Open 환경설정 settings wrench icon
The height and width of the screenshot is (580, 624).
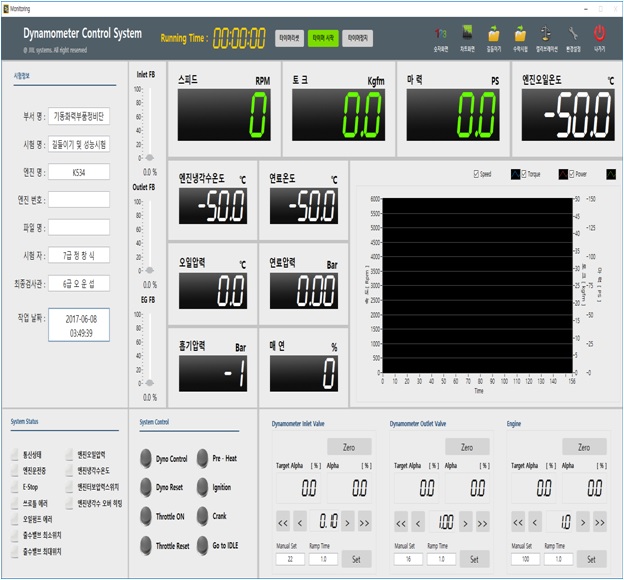coord(573,35)
